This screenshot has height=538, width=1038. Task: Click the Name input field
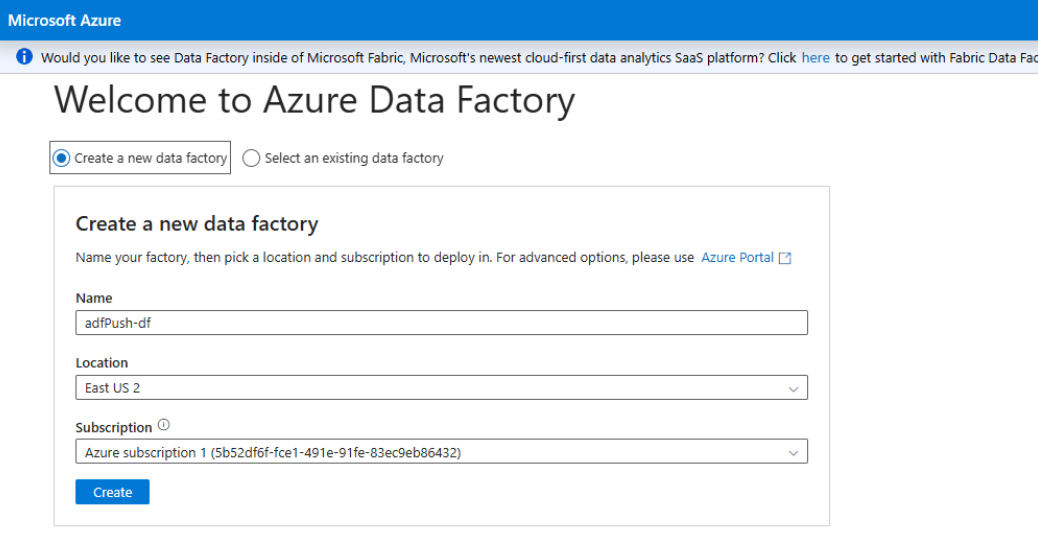(442, 323)
